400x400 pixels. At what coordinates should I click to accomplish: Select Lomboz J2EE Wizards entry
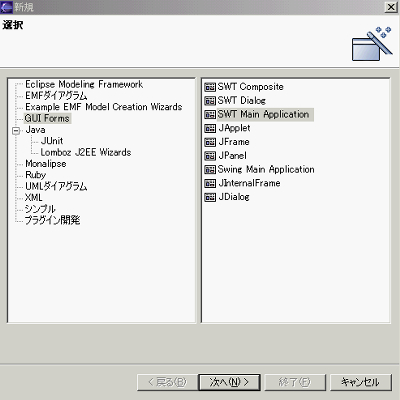(x=86, y=152)
